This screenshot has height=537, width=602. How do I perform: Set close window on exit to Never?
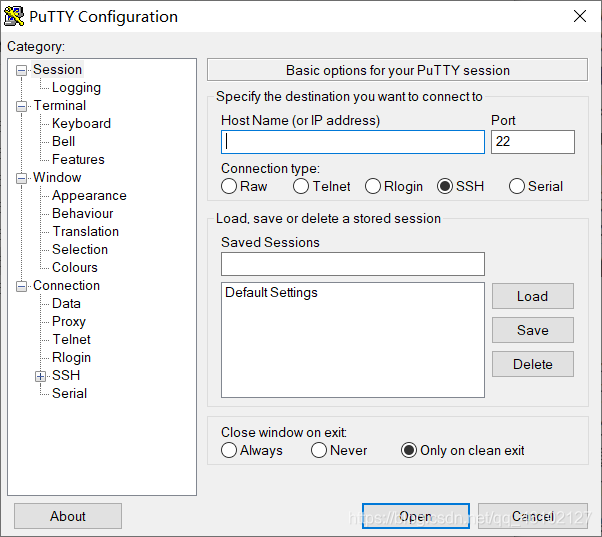[x=319, y=450]
